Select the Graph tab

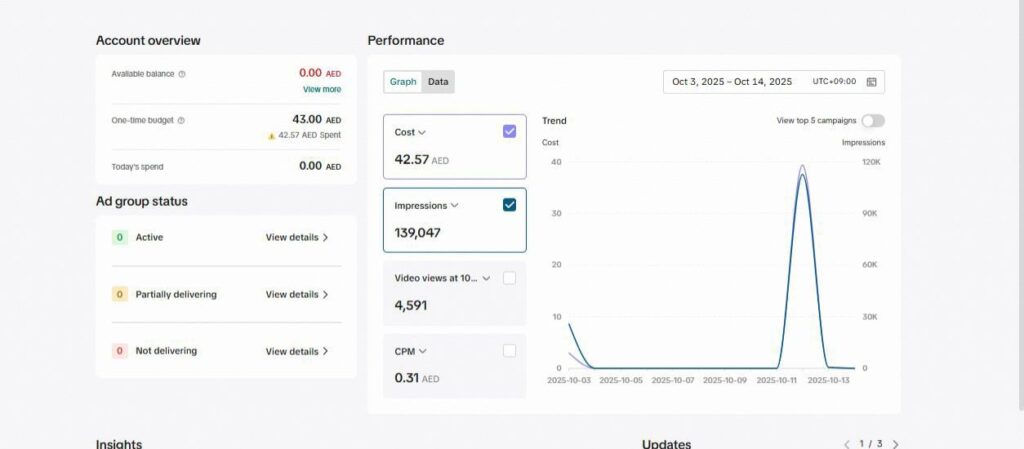tap(403, 82)
